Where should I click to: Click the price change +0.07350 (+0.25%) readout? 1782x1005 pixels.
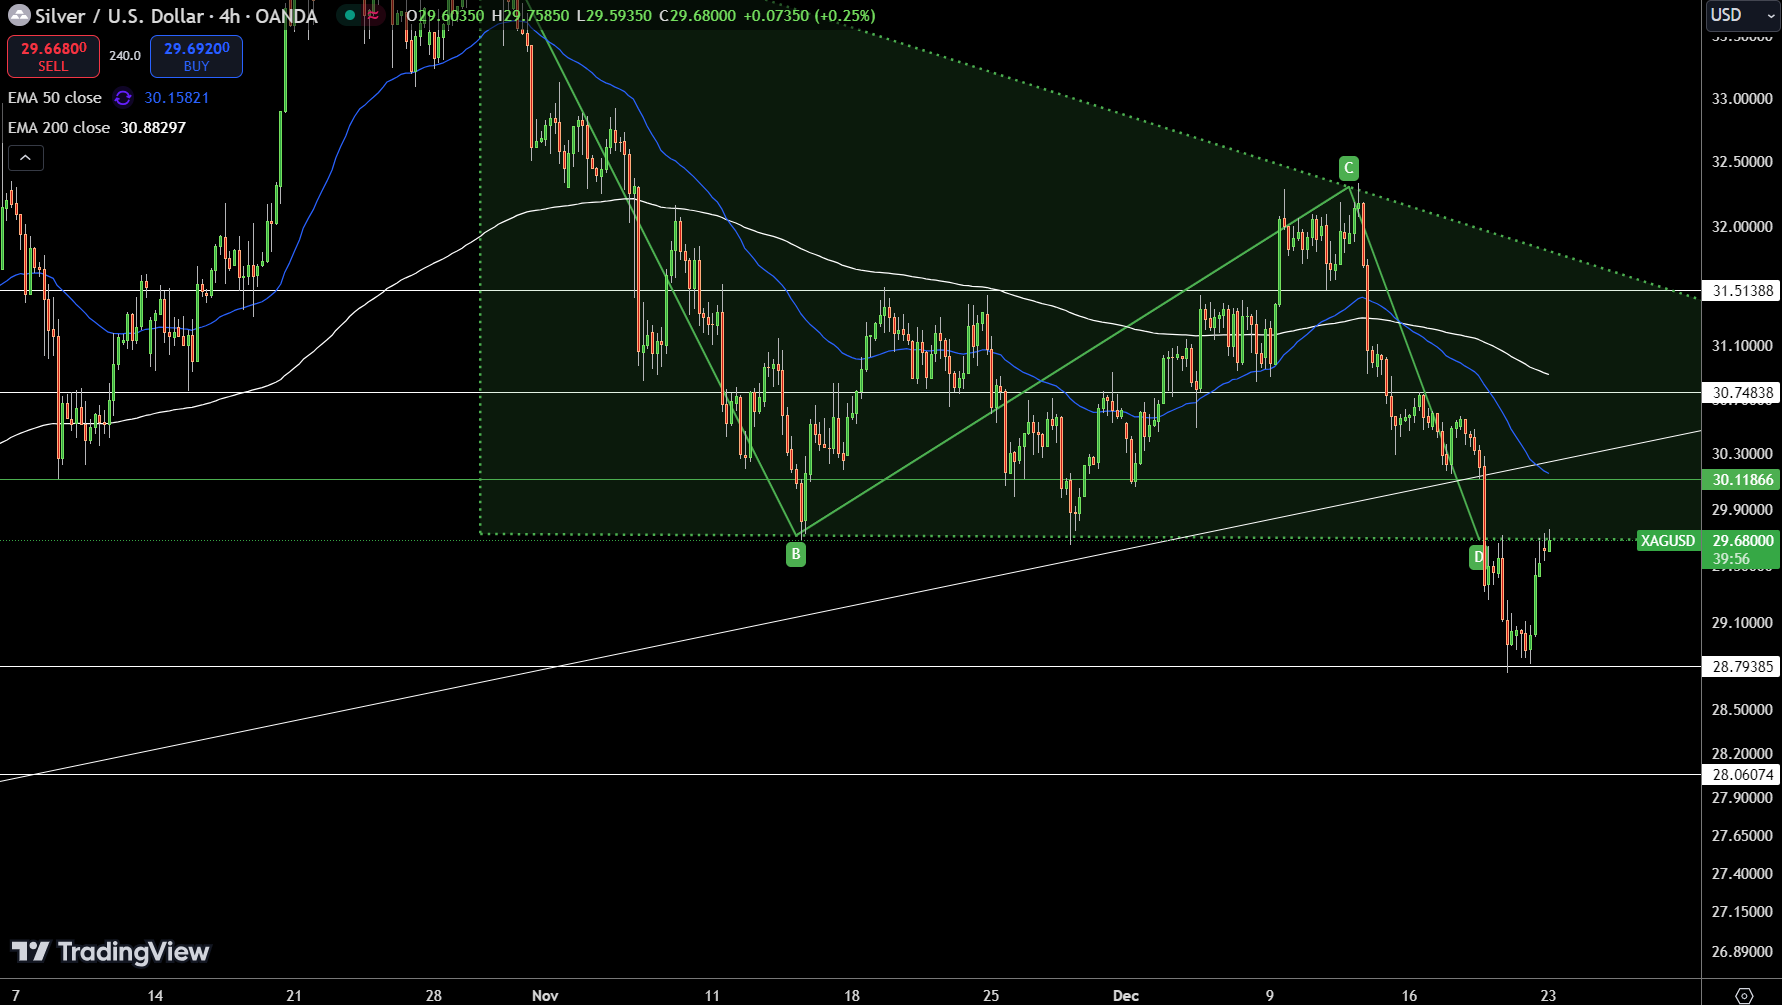click(x=809, y=16)
